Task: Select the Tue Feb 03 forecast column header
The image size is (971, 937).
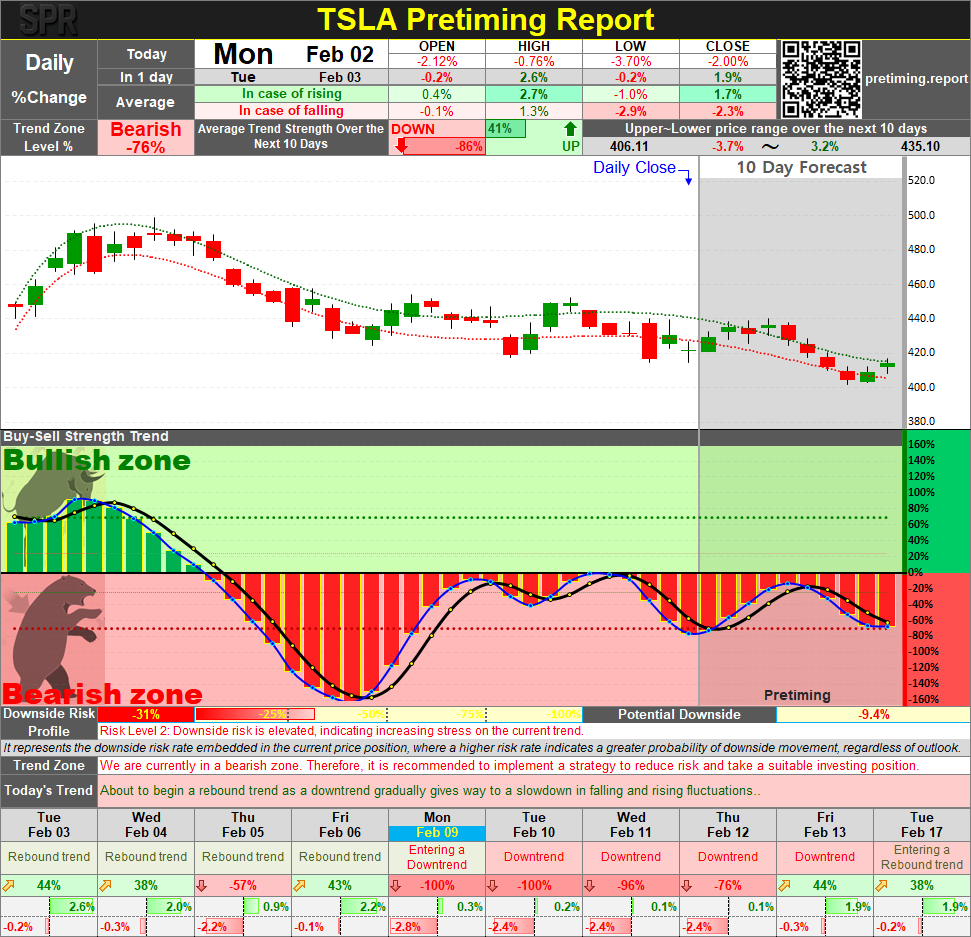Action: [49, 825]
